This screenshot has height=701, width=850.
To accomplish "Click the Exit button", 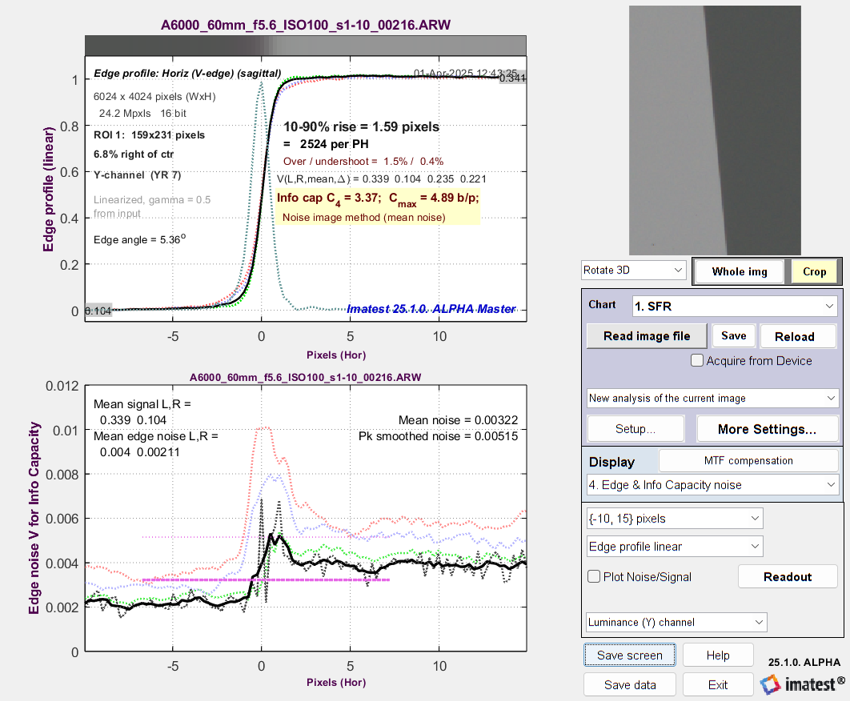I will 718,685.
